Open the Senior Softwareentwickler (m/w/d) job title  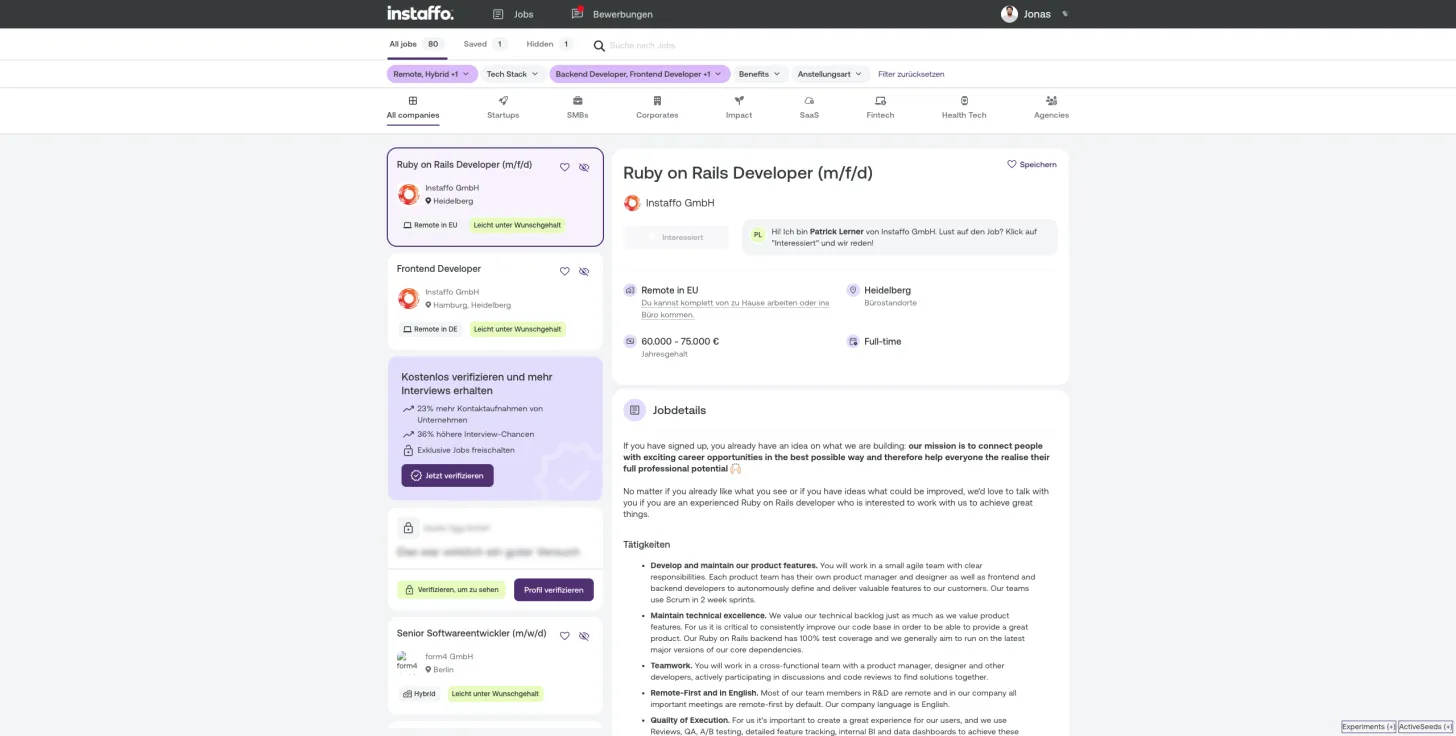tap(472, 634)
